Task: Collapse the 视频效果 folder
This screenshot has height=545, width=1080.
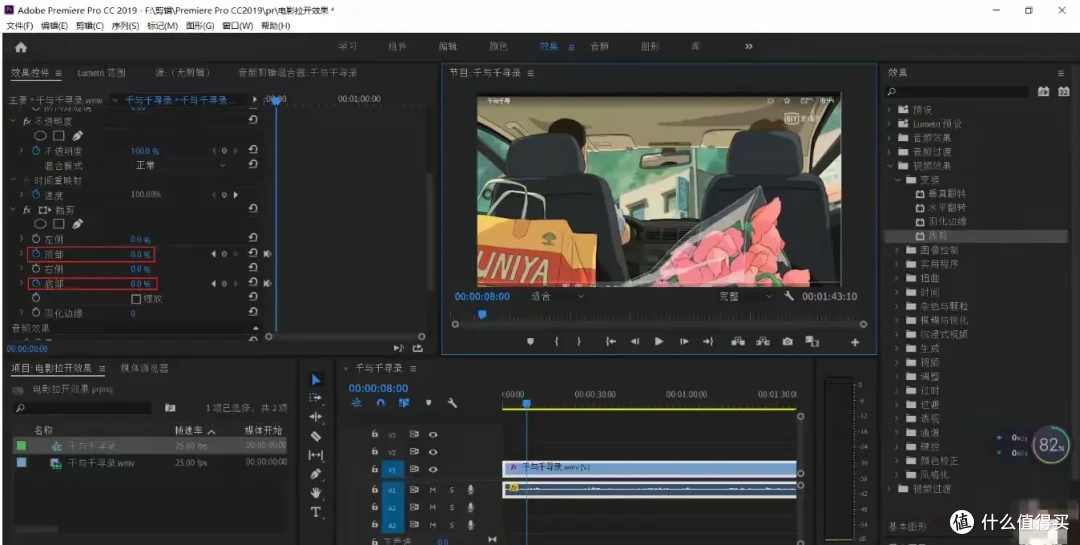Action: coord(889,166)
